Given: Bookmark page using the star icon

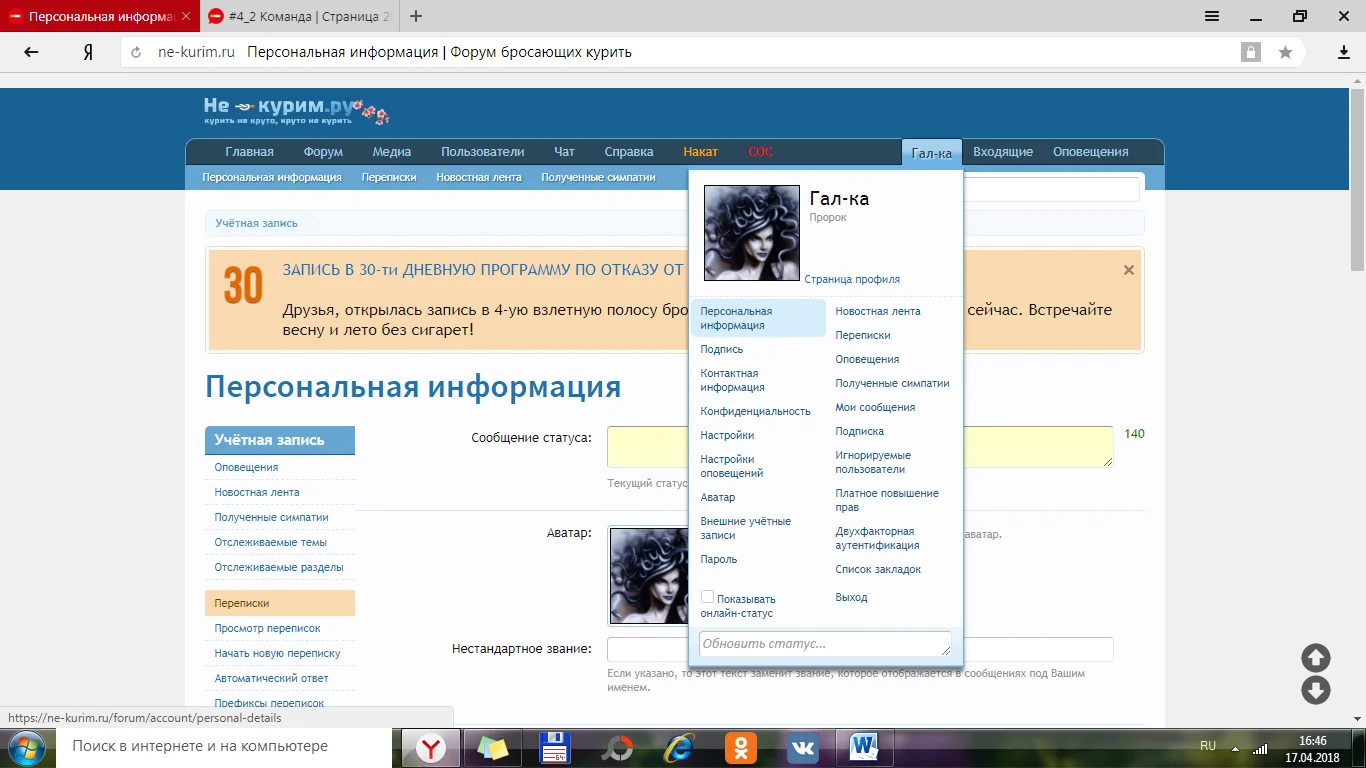Looking at the screenshot, I should 1285,52.
